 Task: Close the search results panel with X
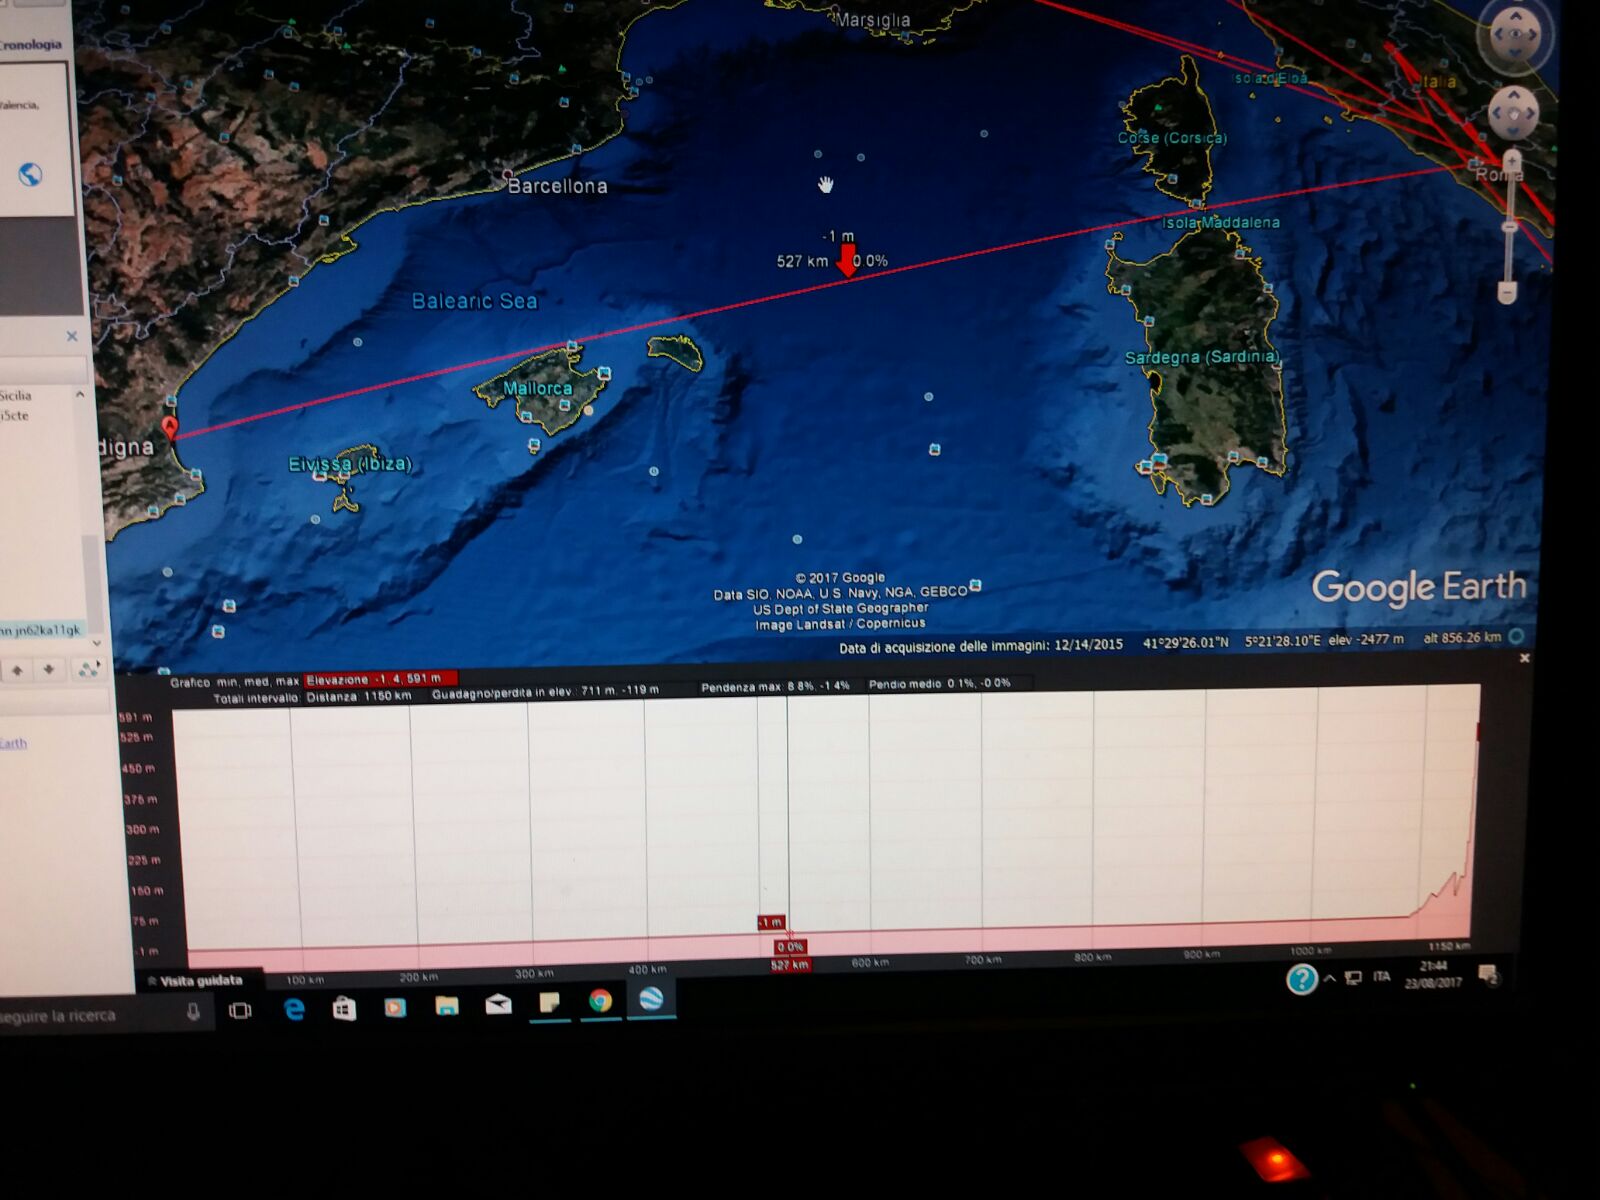(x=72, y=336)
